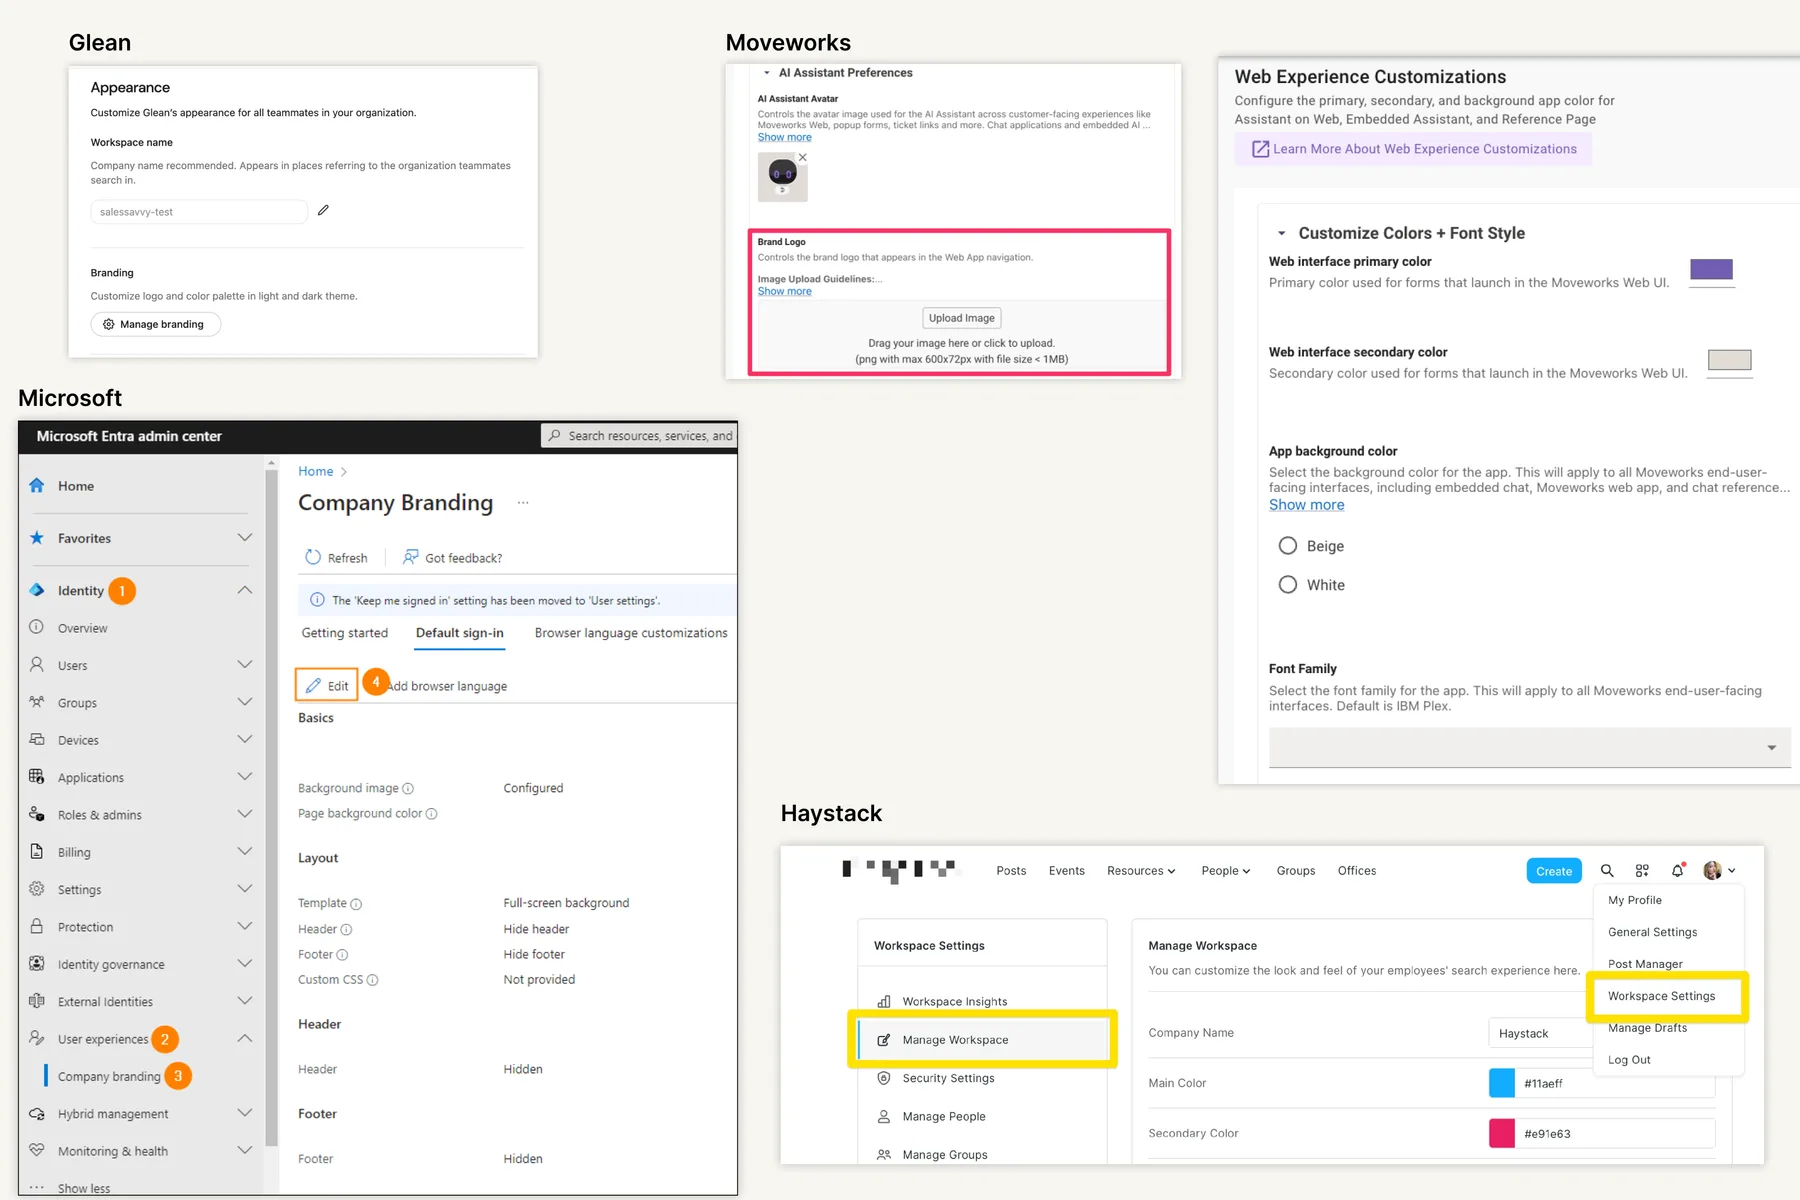Viewport: 1800px width, 1200px height.
Task: Click the info icon next to Background image
Action: 408,788
